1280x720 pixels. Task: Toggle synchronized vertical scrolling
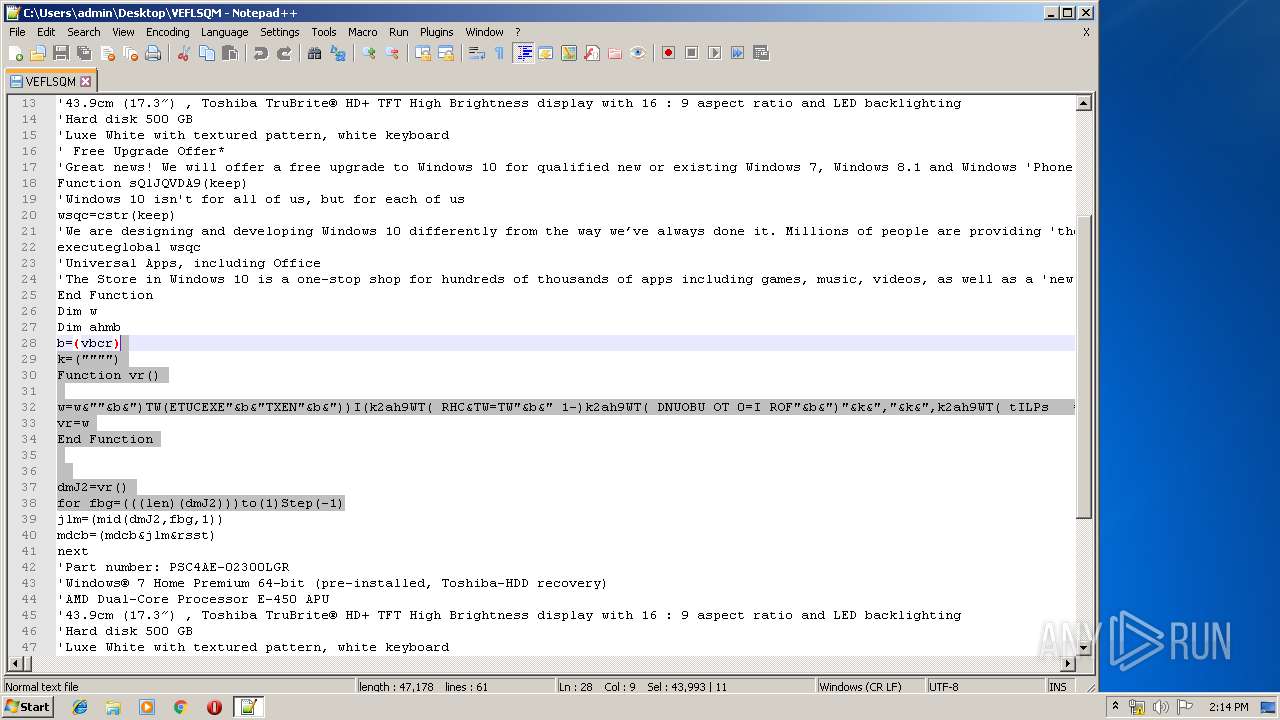click(423, 53)
